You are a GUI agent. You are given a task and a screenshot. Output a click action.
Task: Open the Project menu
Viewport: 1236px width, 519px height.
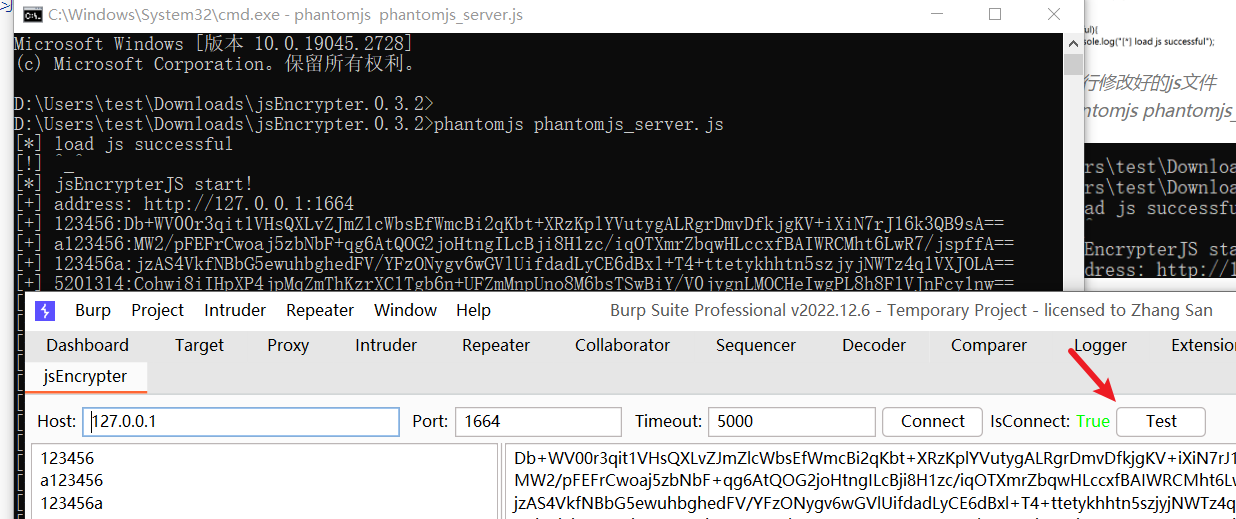(158, 310)
